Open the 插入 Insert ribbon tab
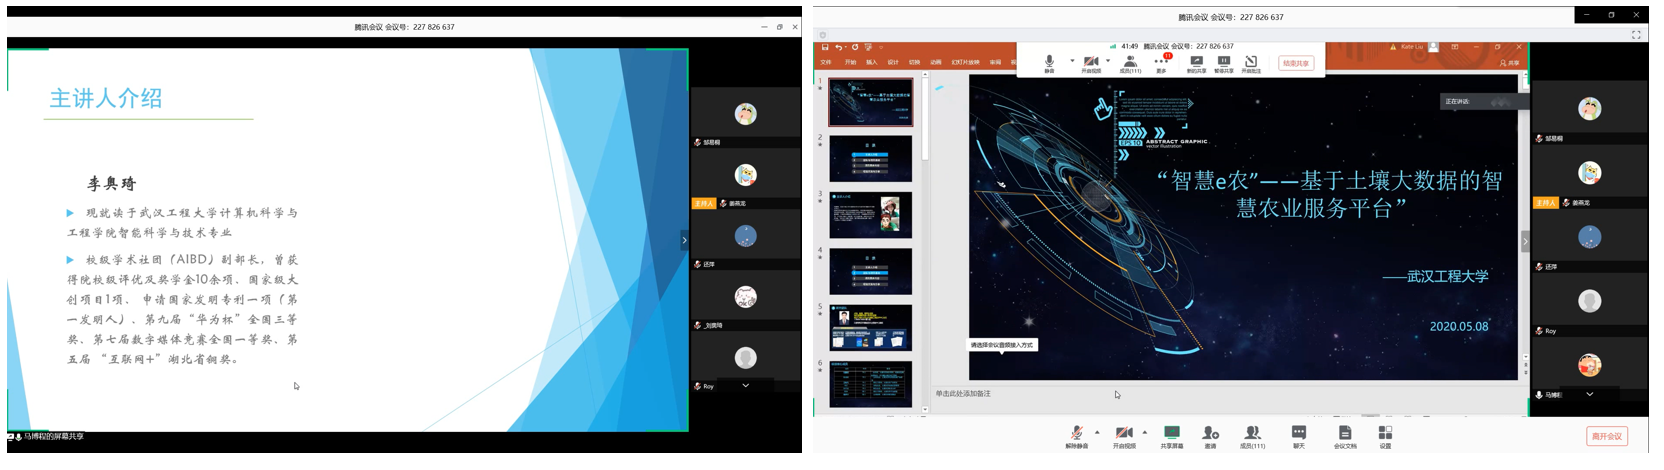Screen dimensions: 1664x470 tap(871, 62)
